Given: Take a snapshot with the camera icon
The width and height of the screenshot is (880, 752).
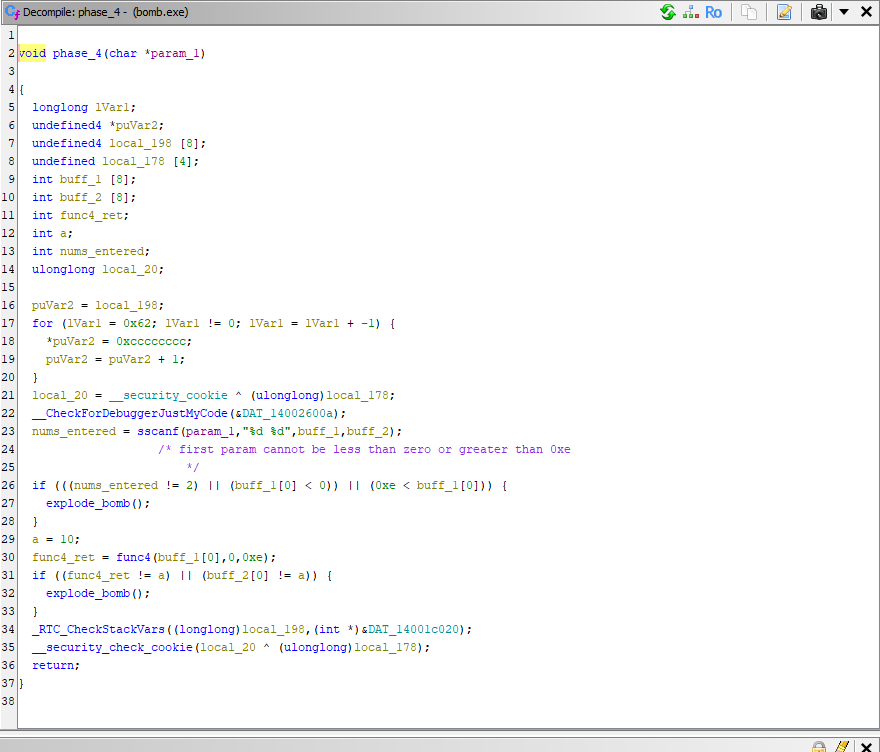Looking at the screenshot, I should pos(819,12).
